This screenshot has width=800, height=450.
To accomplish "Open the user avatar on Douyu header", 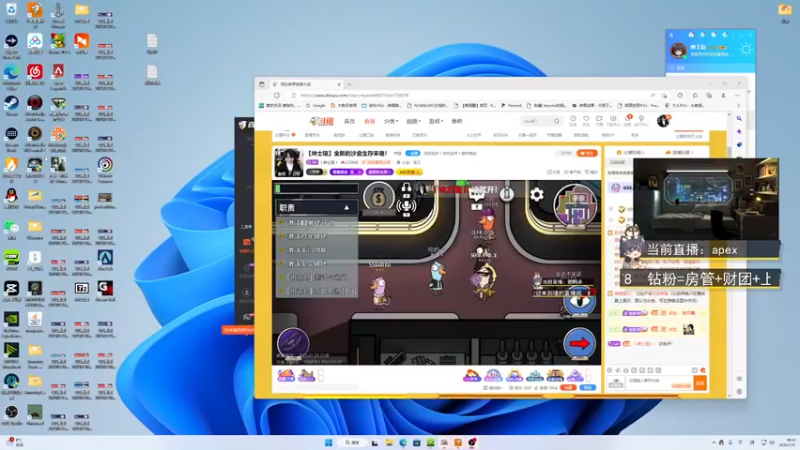I will tap(663, 121).
